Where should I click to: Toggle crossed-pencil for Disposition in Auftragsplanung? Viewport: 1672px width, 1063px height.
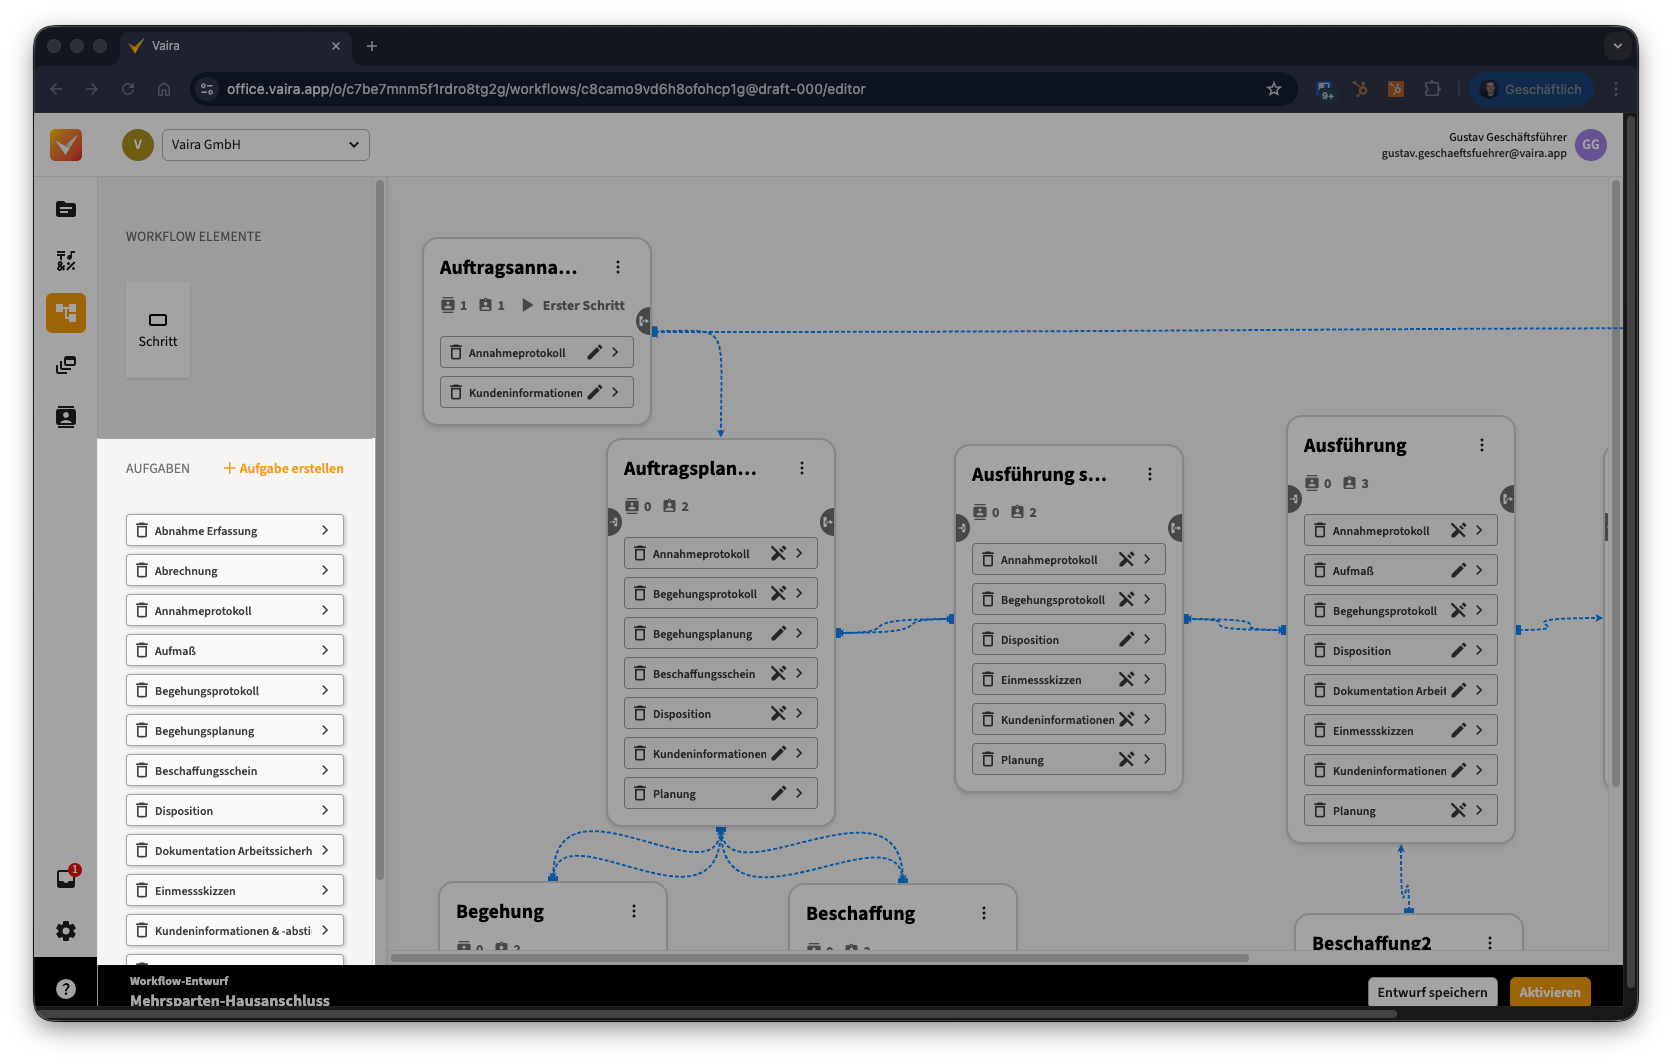coord(778,714)
